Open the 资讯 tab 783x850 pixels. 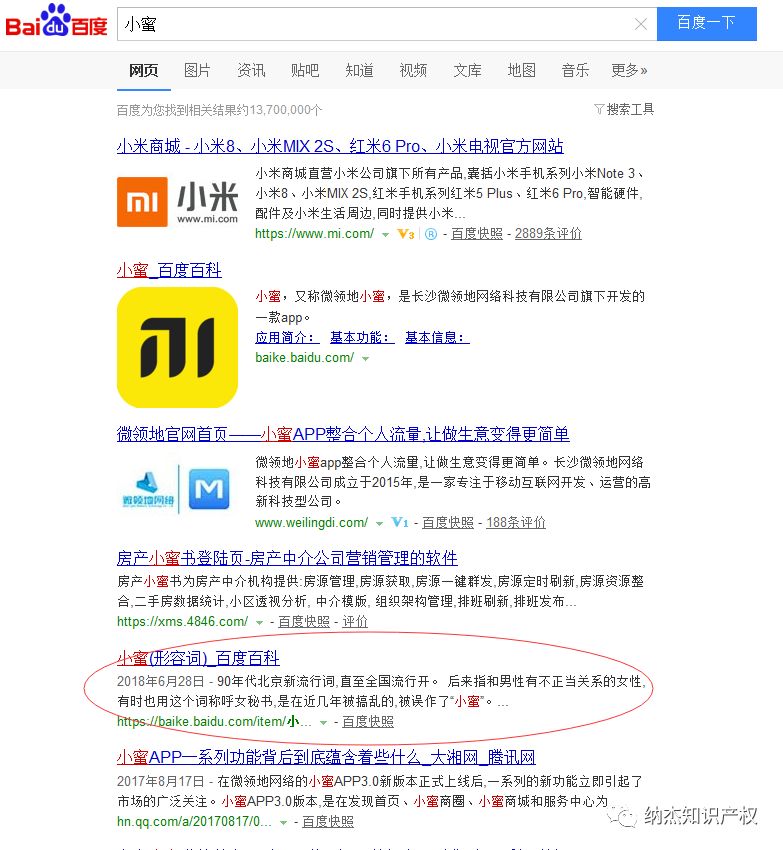[252, 70]
